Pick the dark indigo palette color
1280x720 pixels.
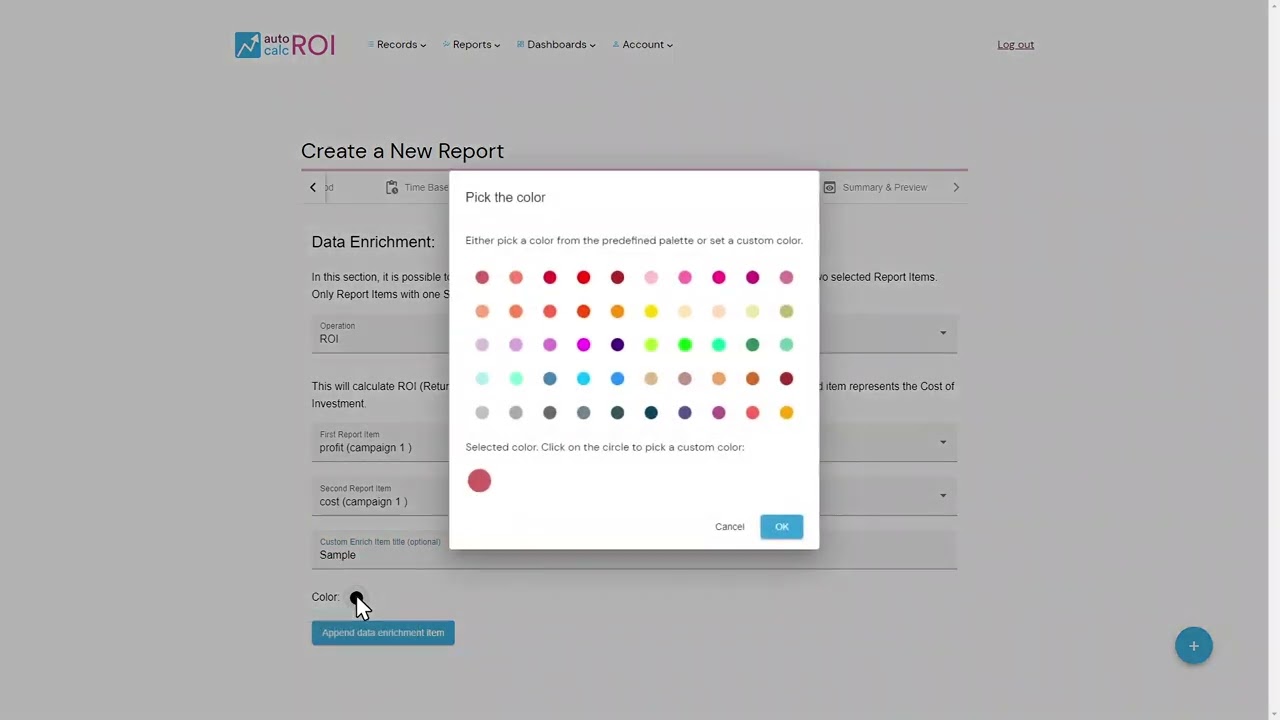[617, 345]
